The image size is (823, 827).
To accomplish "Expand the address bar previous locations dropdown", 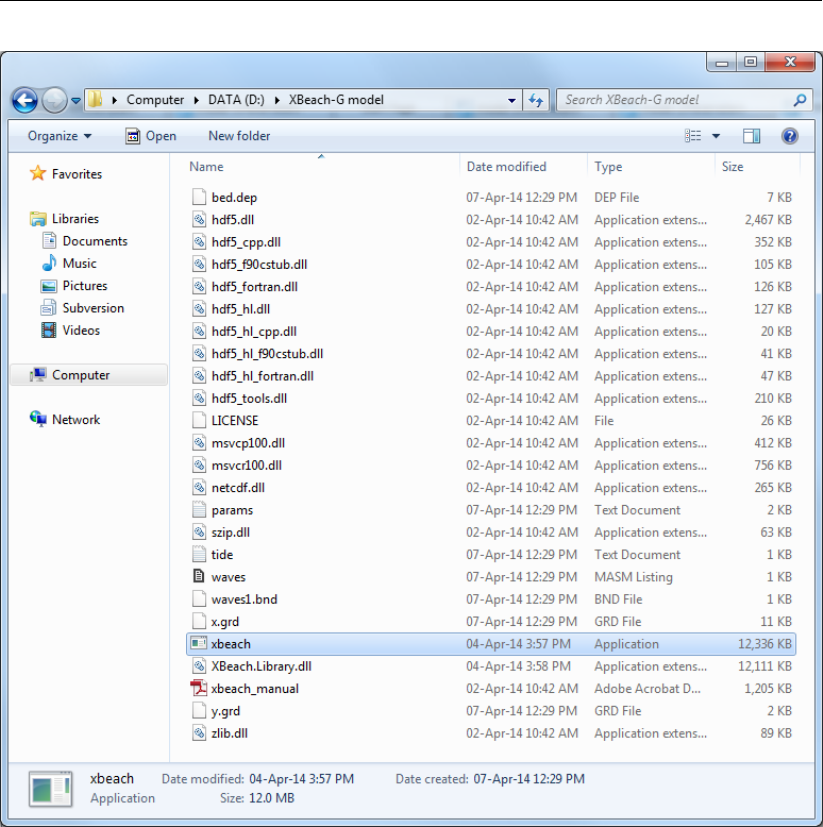I will pos(511,100).
